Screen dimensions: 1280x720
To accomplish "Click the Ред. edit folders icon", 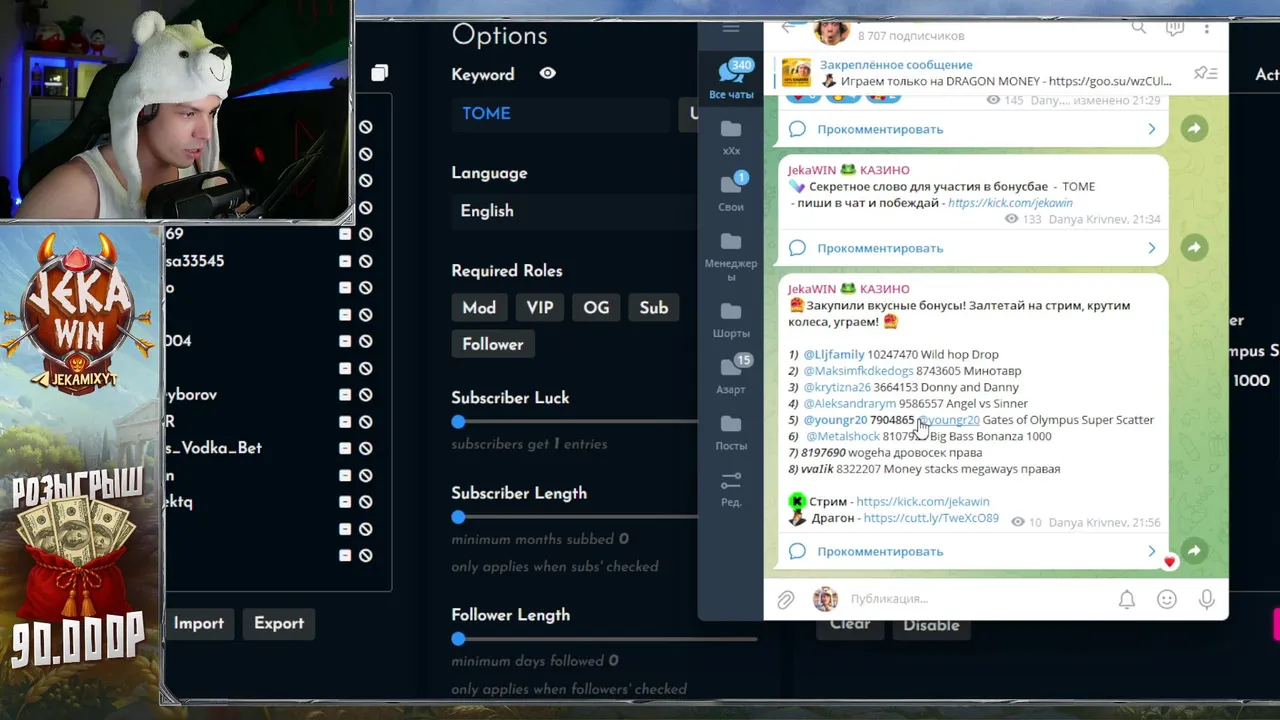I will click(731, 489).
